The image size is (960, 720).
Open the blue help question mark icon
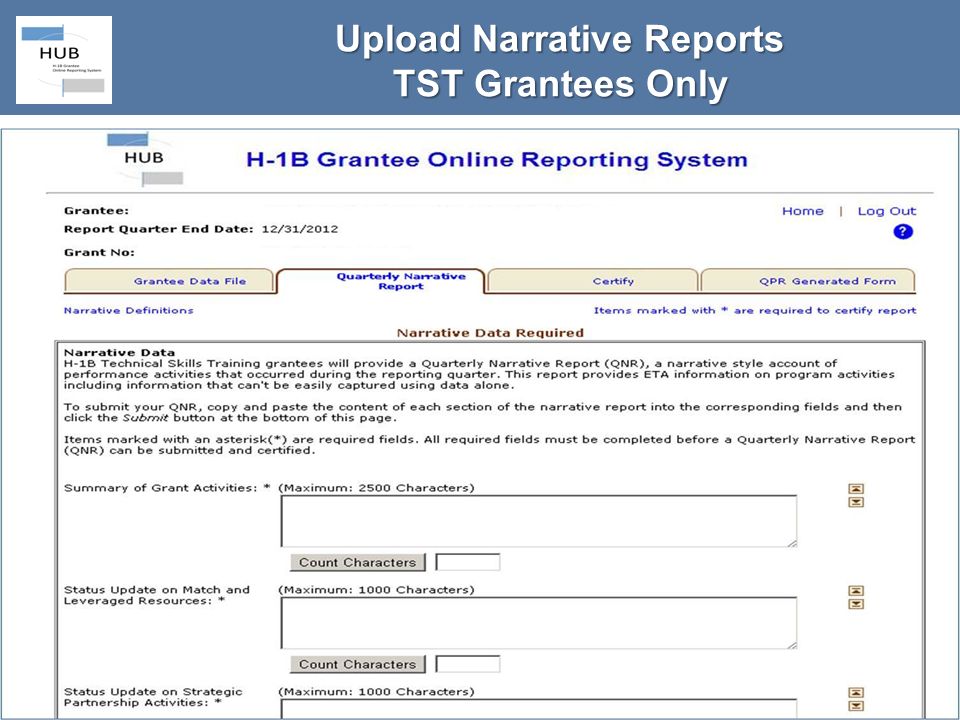click(x=902, y=231)
